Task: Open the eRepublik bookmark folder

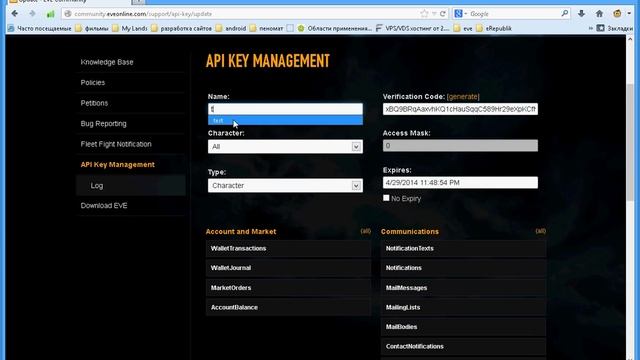Action: (494, 28)
